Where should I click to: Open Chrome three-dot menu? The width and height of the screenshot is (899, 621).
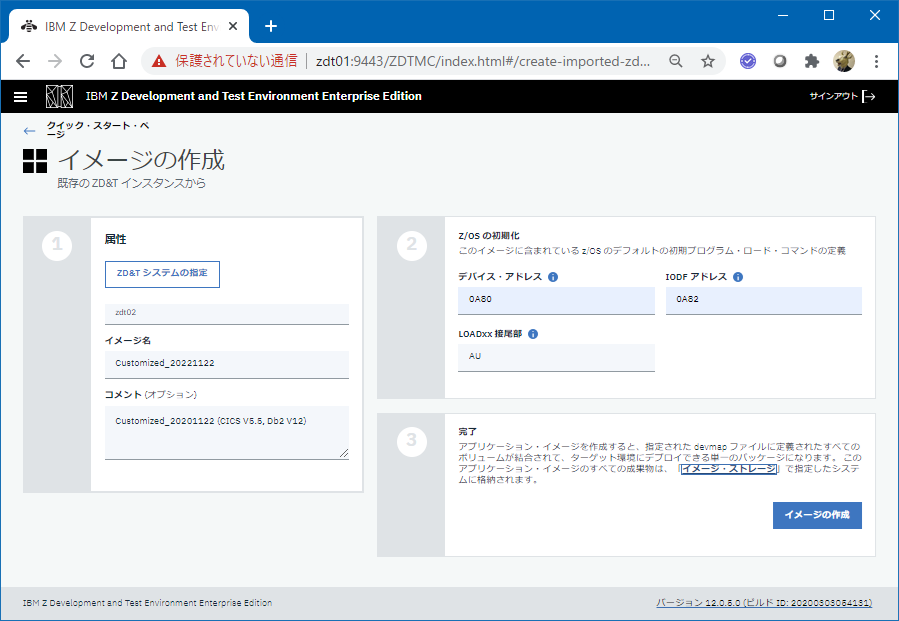coord(876,61)
